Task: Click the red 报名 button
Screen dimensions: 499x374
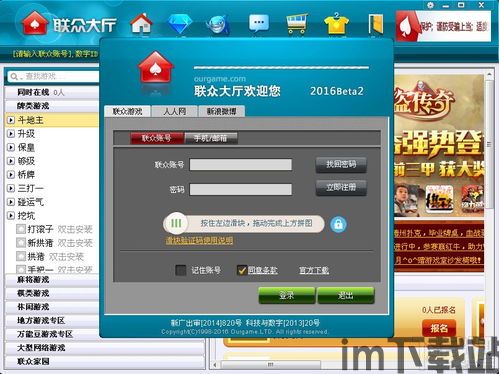Action: (439, 328)
